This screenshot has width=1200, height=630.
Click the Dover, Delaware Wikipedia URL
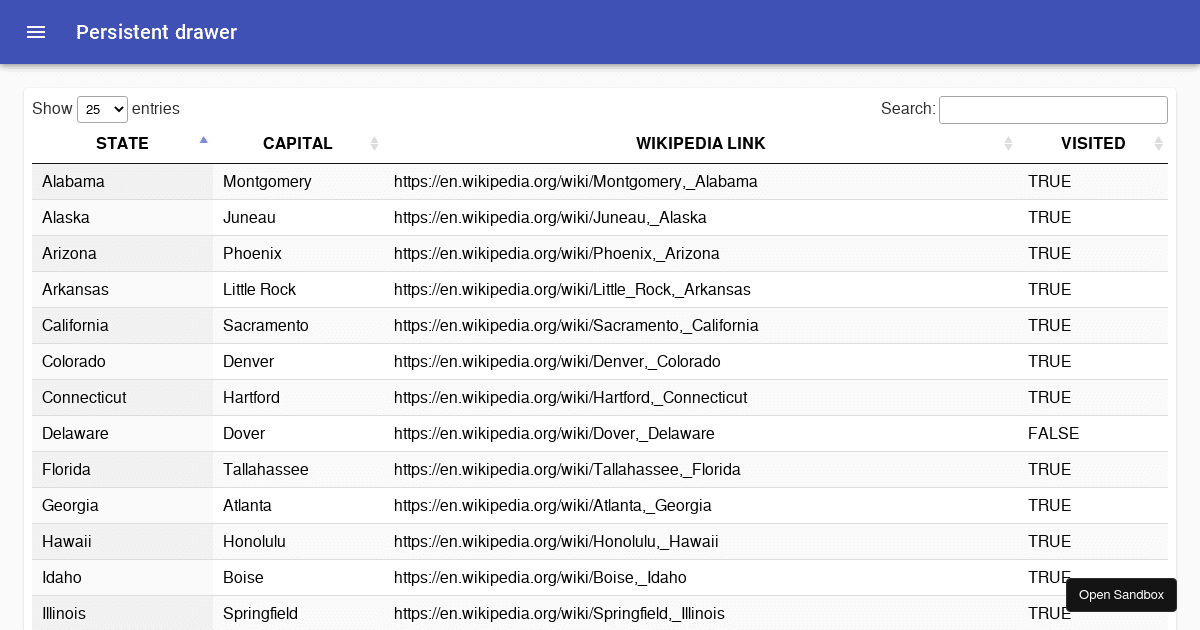554,434
